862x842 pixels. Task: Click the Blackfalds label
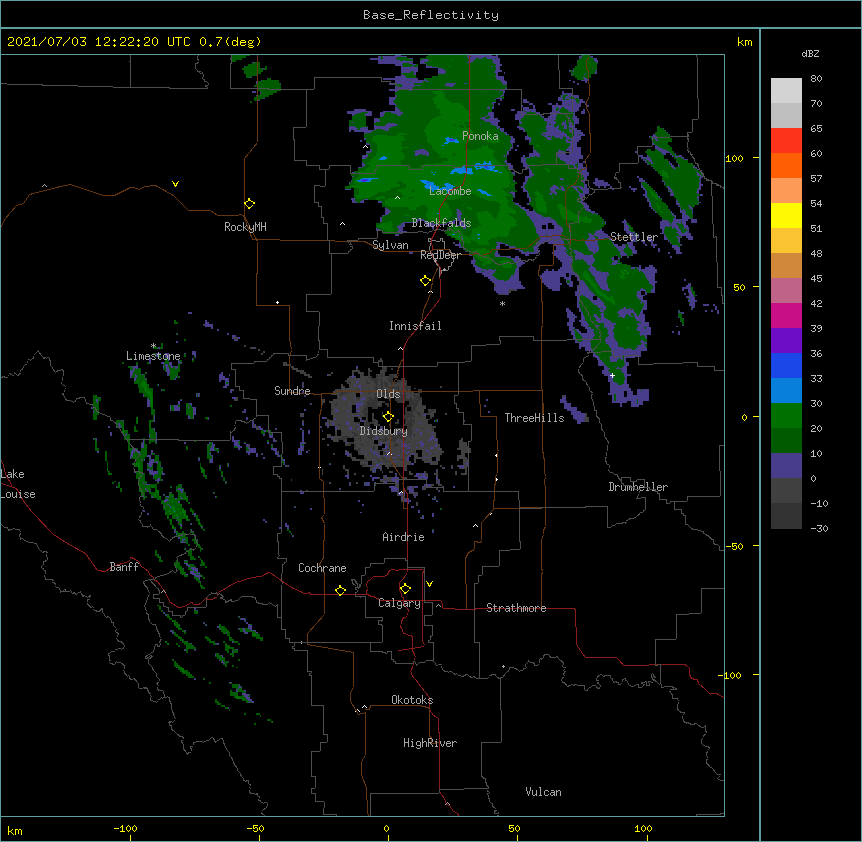point(441,223)
